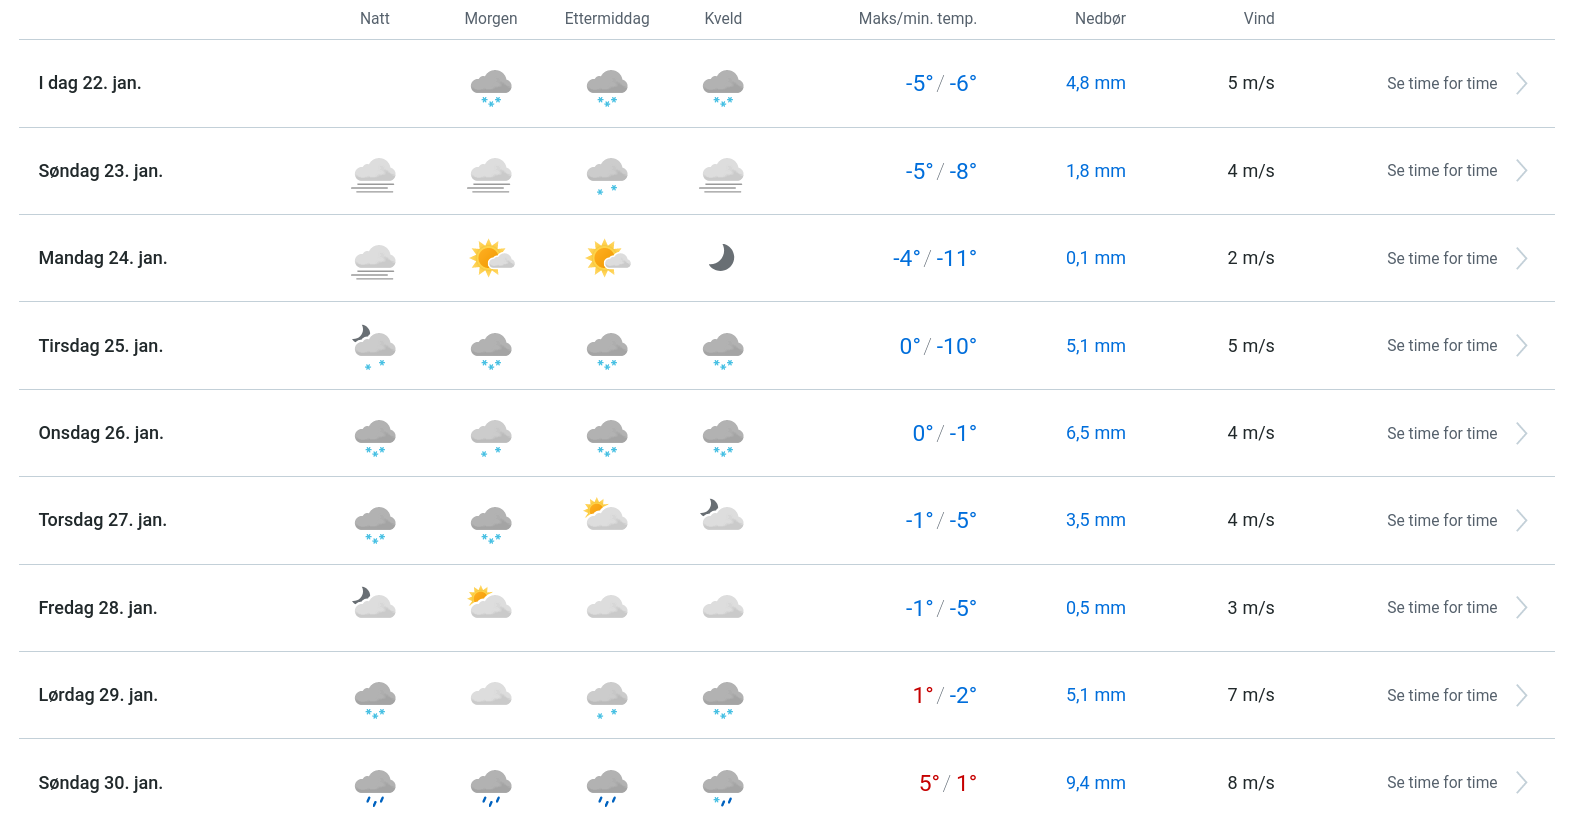Open "Se time for time" for Mandag
1574x825 pixels.
tap(1441, 258)
